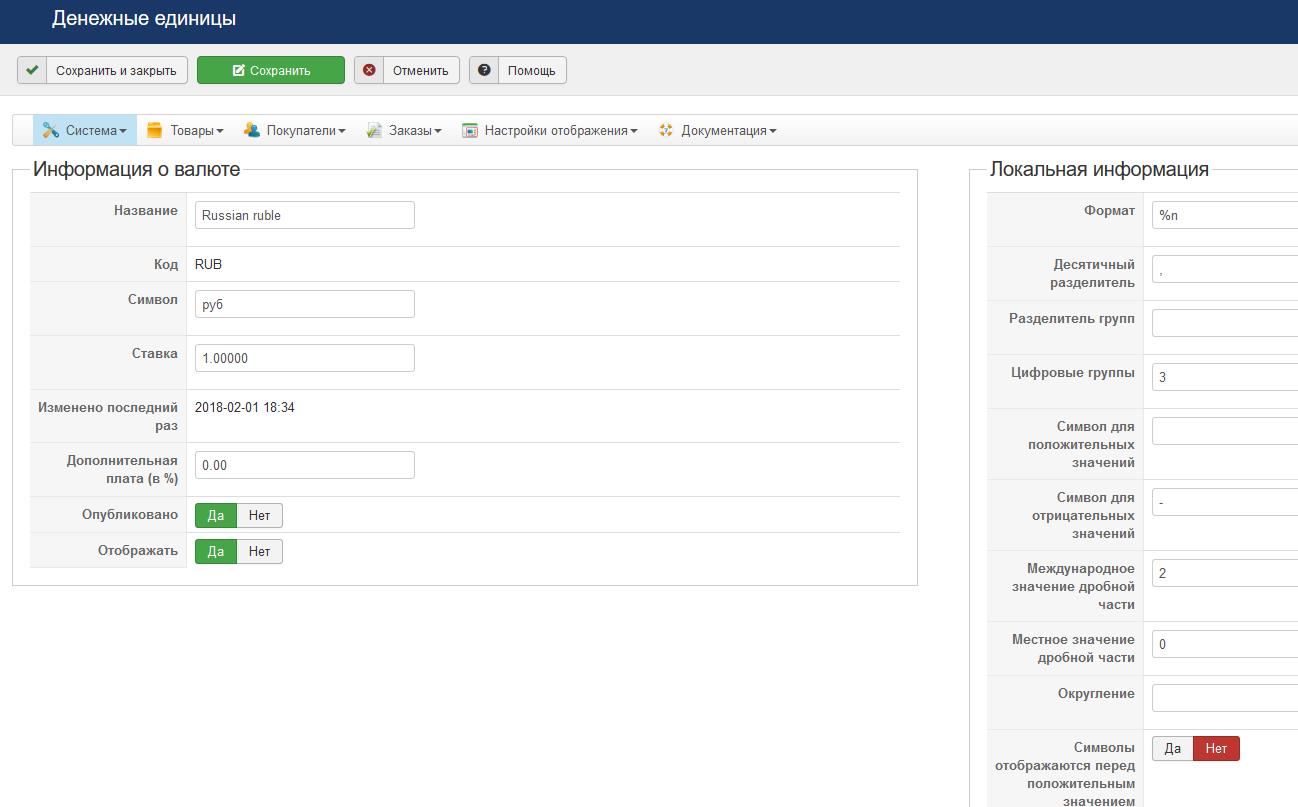Set Опубликовано to Нет
Viewport: 1298px width, 807px height.
click(x=260, y=516)
